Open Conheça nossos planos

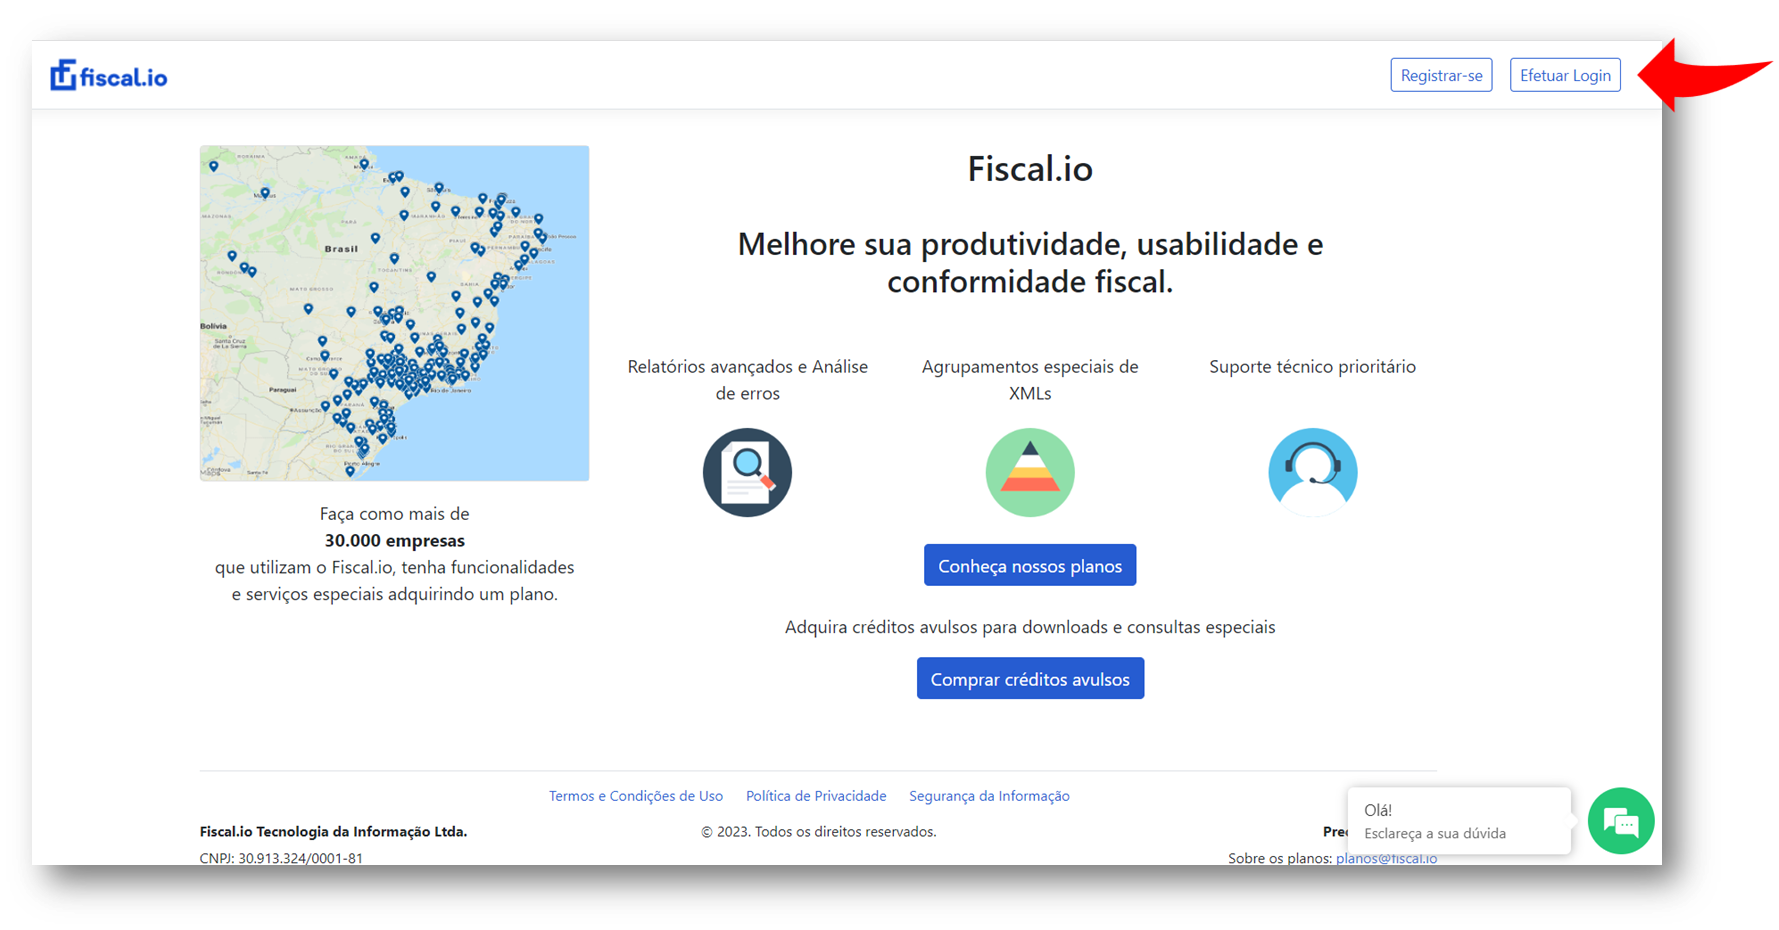(1030, 566)
